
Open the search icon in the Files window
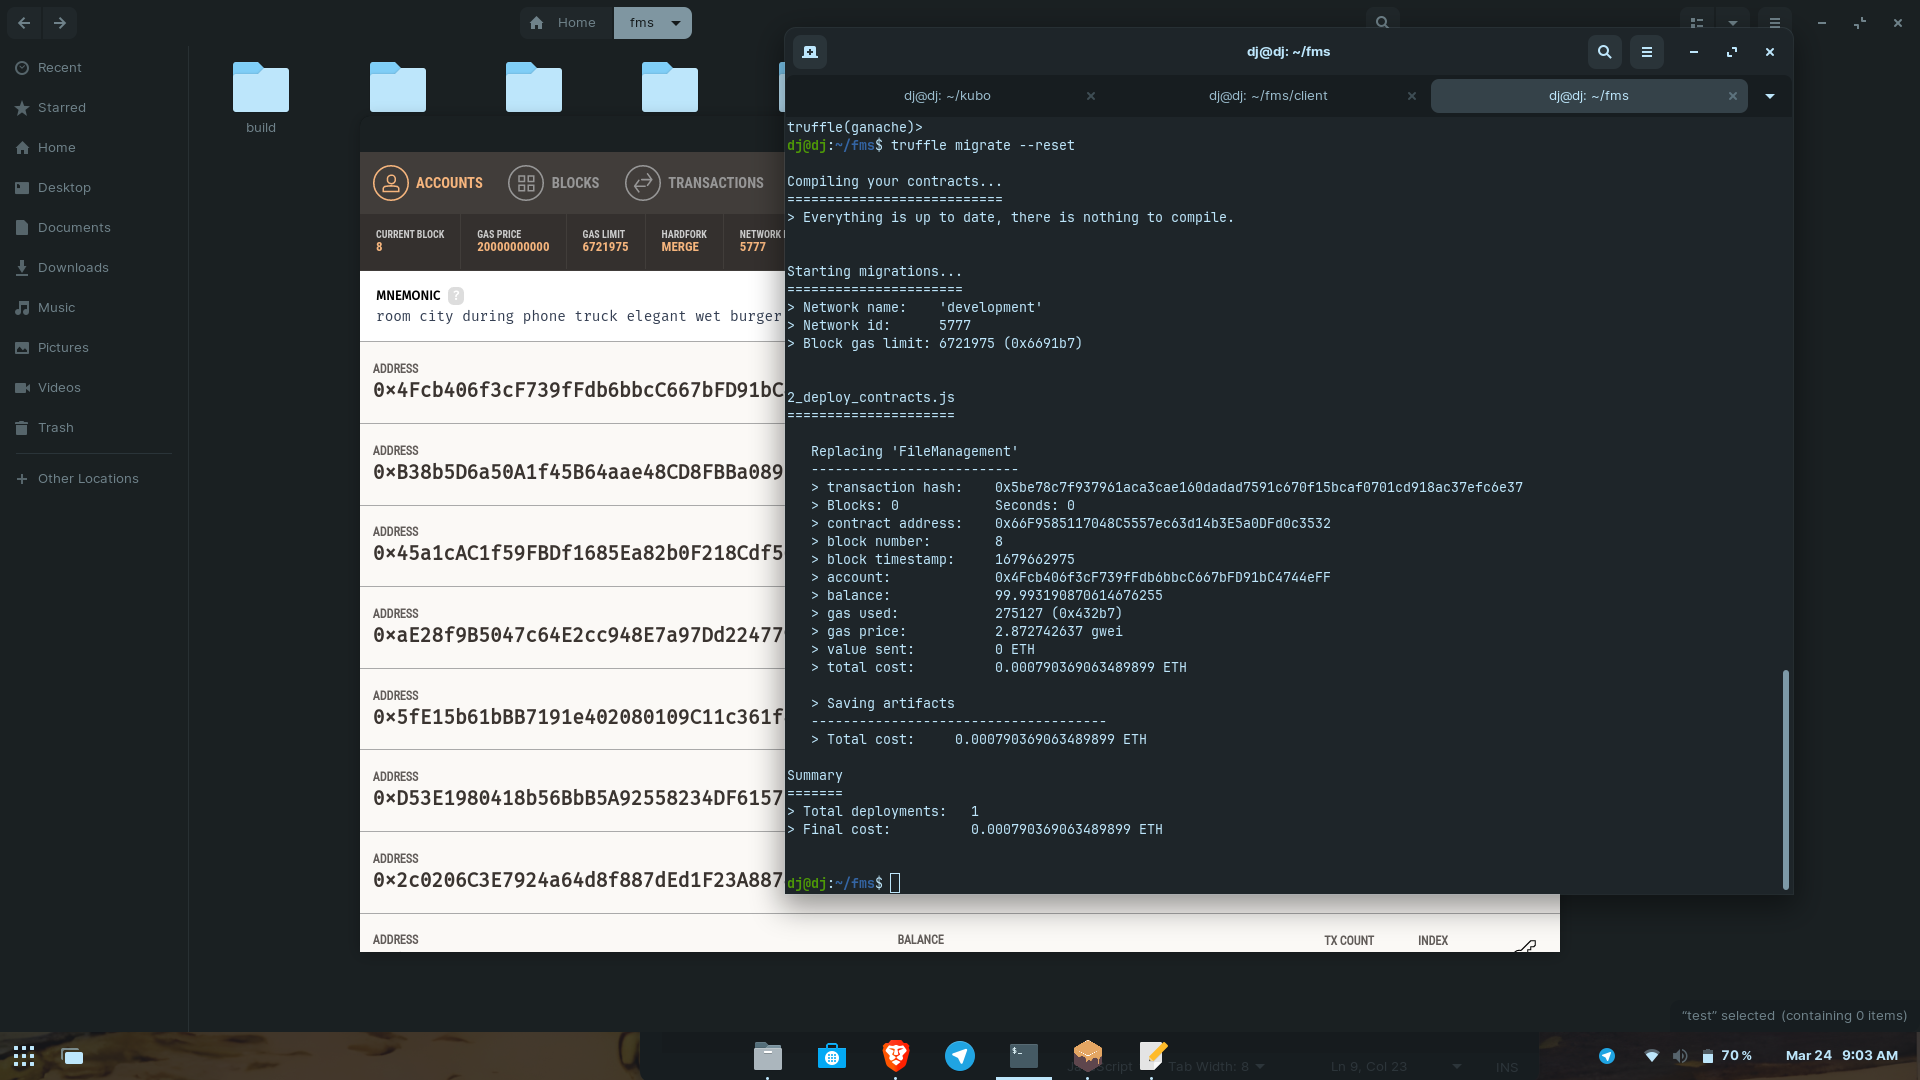[x=1381, y=22]
